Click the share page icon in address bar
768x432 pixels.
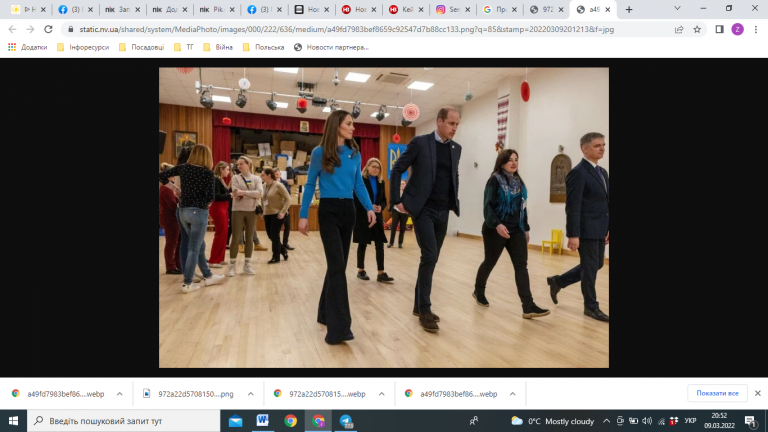click(x=679, y=29)
